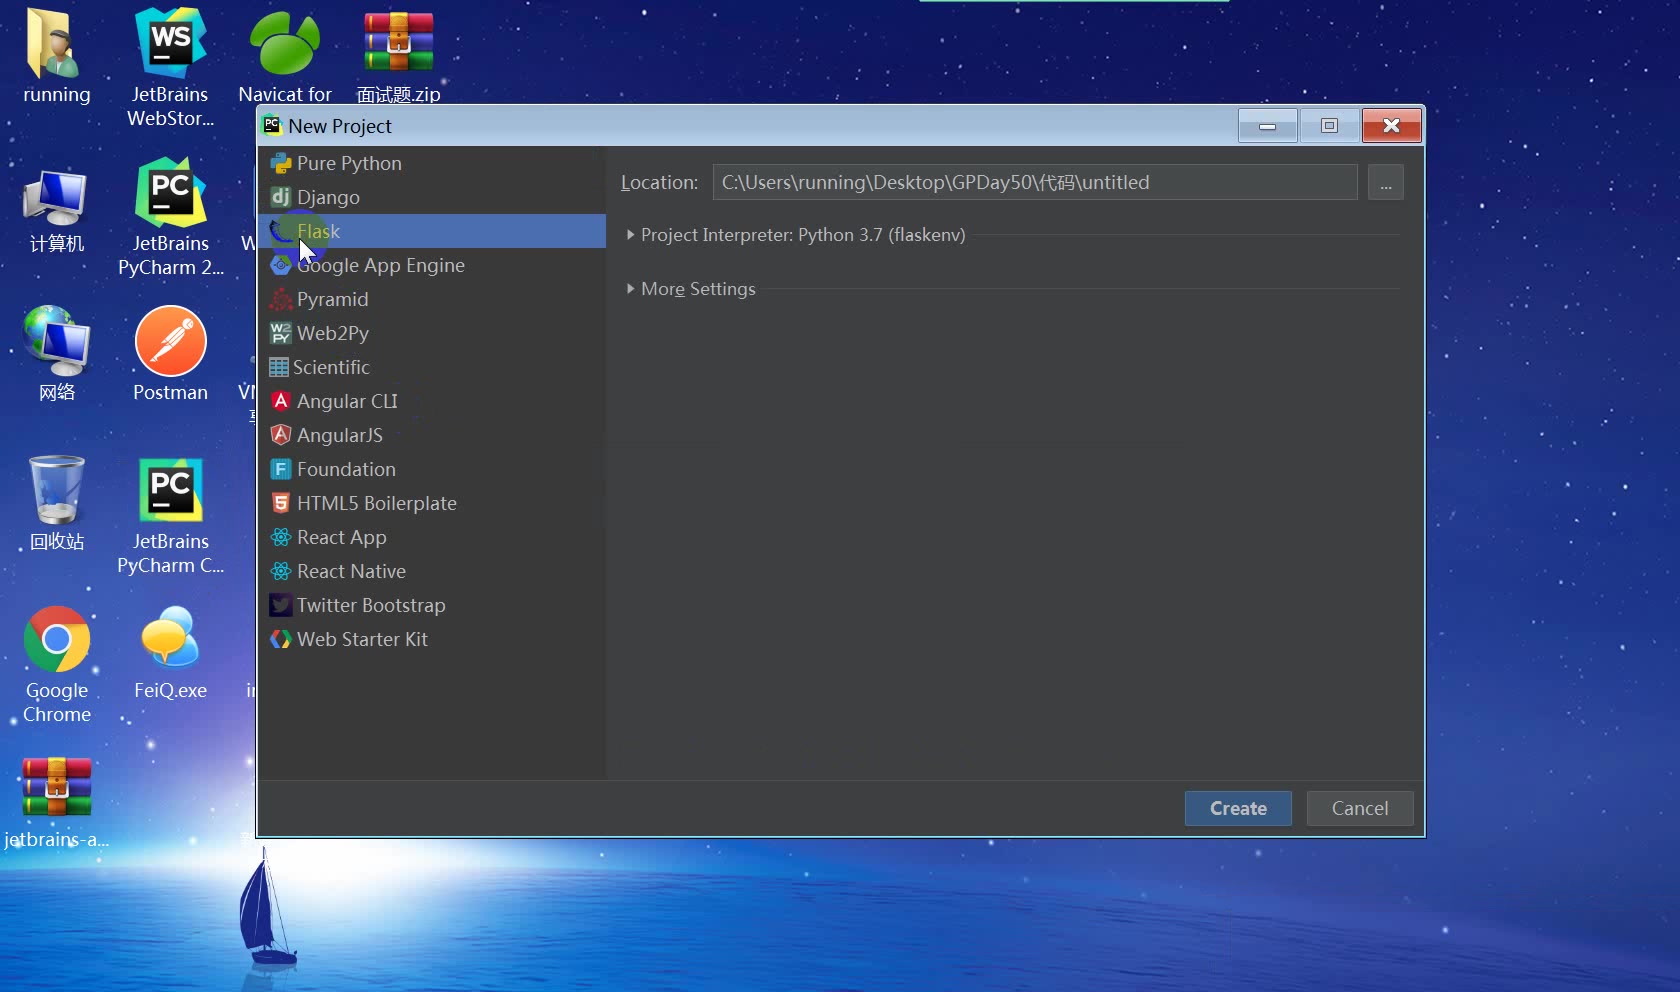This screenshot has height=992, width=1680.
Task: Pick the Pyramid project icon
Action: tap(281, 299)
